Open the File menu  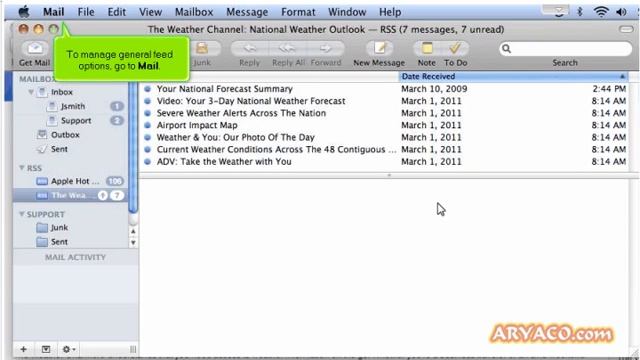(86, 12)
